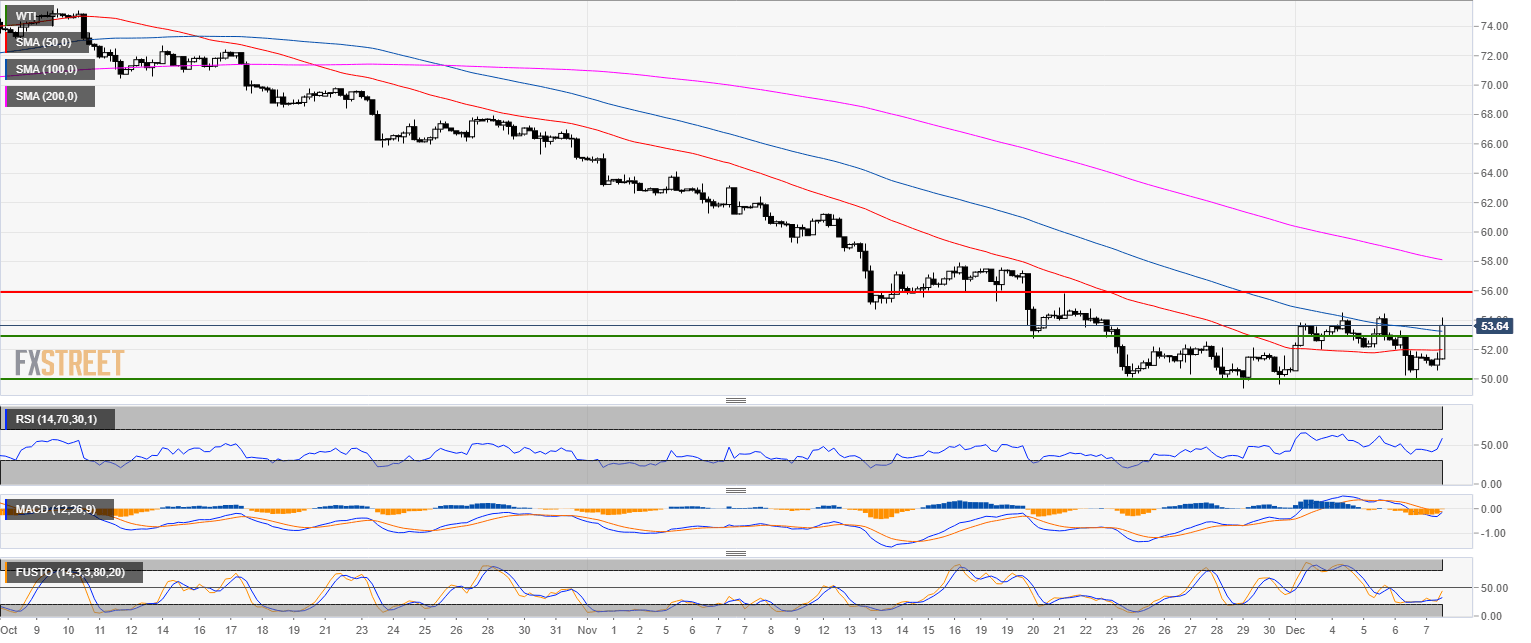1531x643 pixels.
Task: Click the divider handle above MACD panel
Action: point(736,491)
